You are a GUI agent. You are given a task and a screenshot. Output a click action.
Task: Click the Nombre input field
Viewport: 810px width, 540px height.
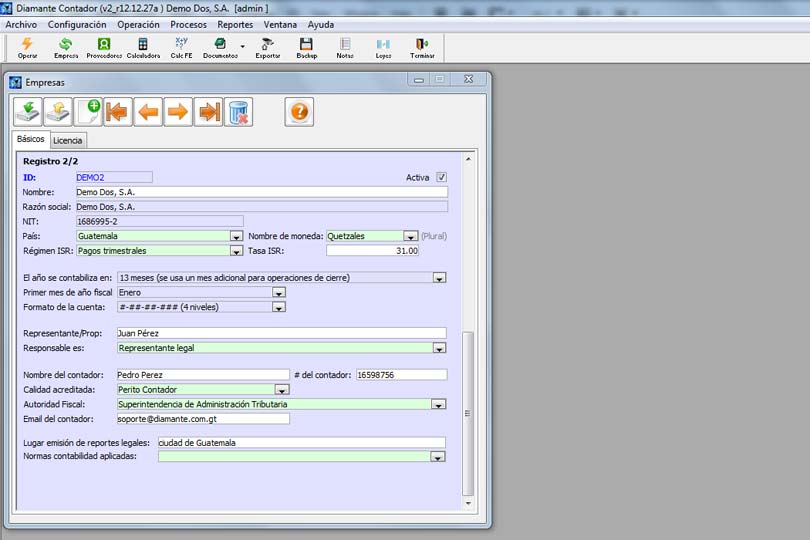point(261,192)
